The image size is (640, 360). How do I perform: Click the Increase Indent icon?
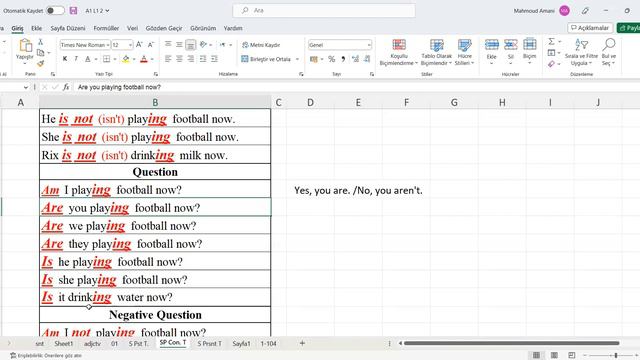tap(214, 59)
